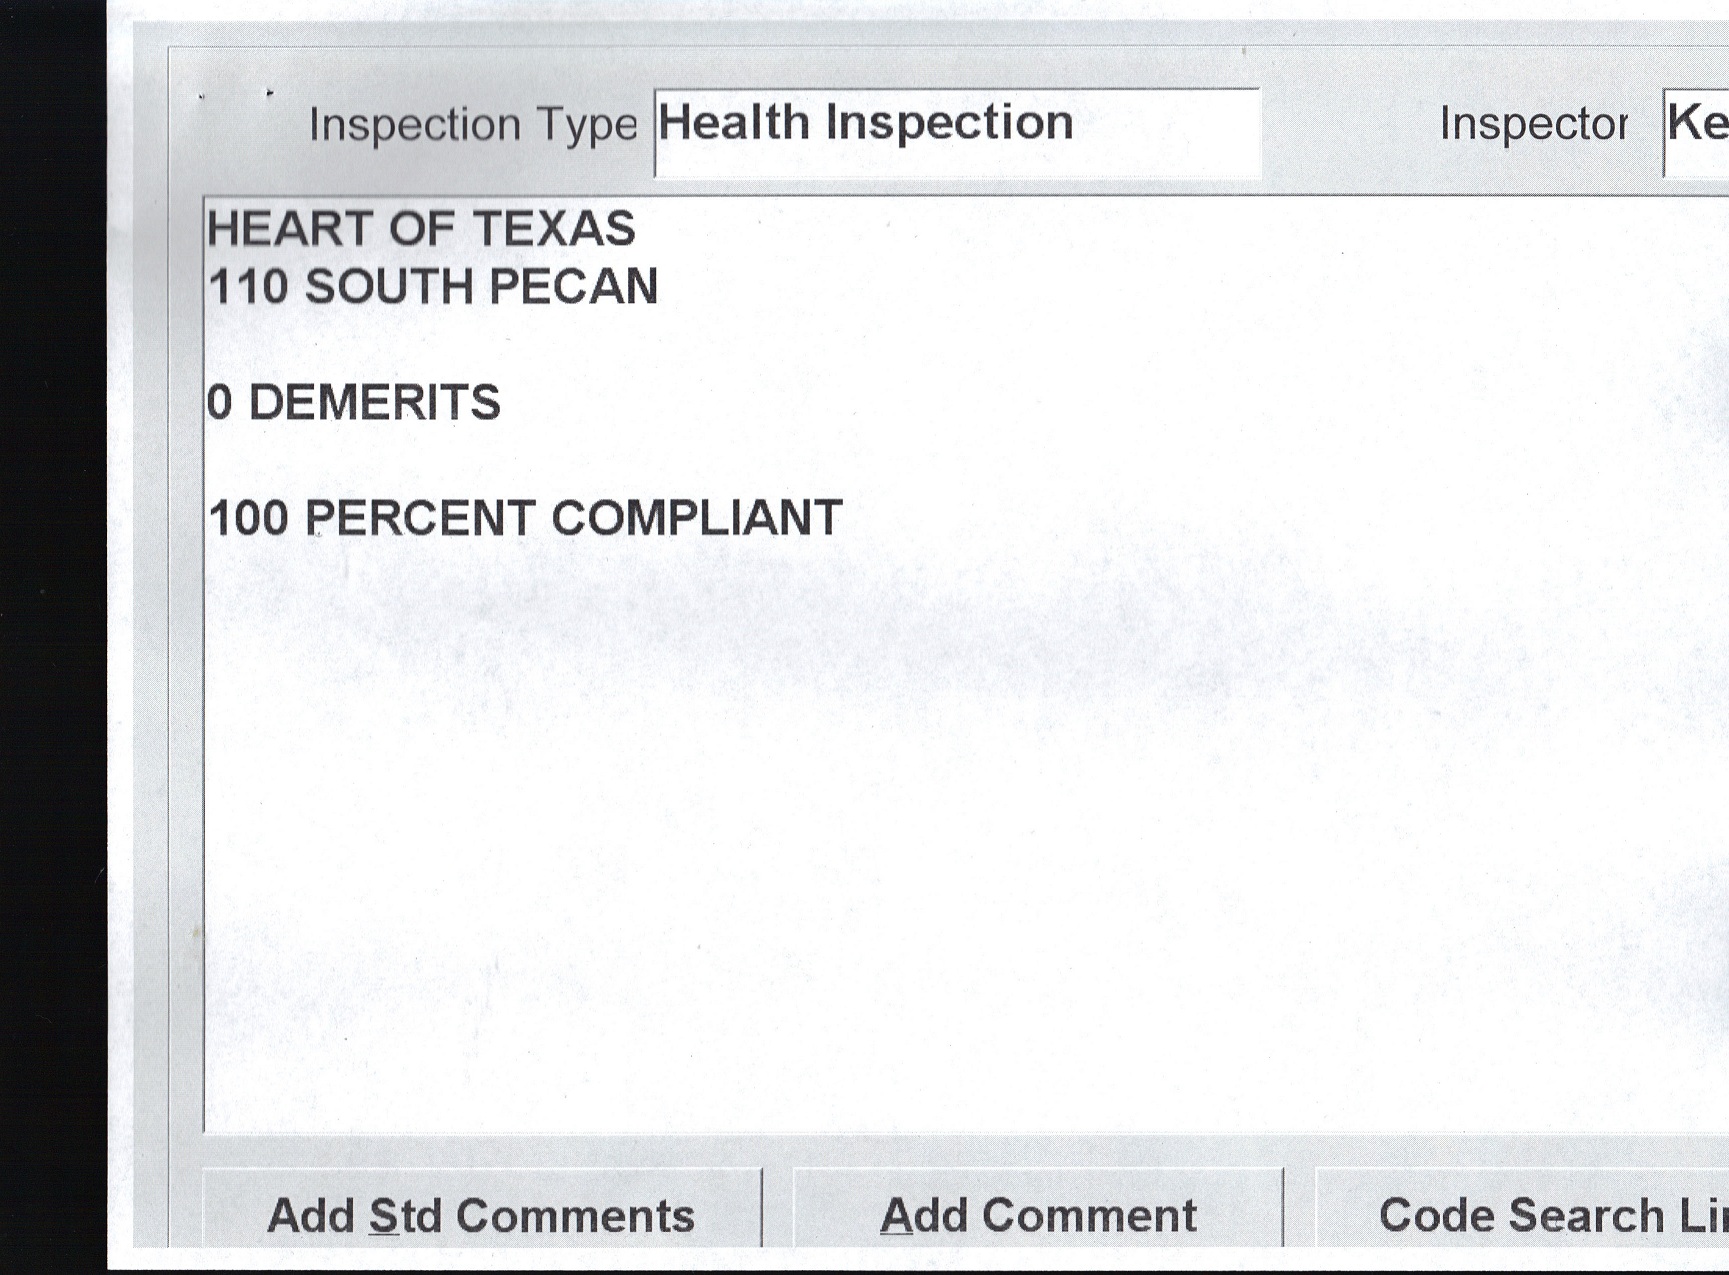1729x1275 pixels.
Task: Click the word PECAN in the address
Action: coord(573,287)
